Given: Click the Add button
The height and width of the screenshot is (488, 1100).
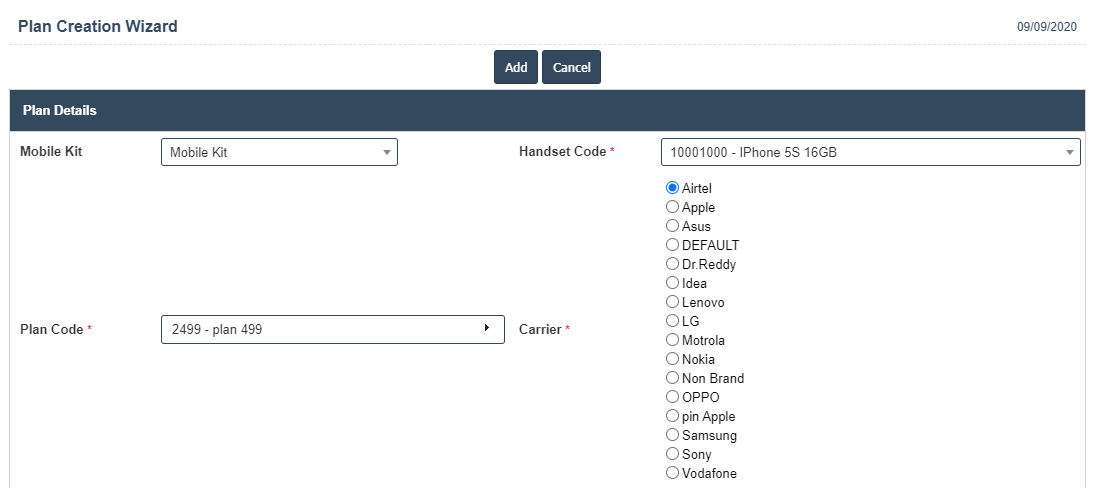Looking at the screenshot, I should (x=515, y=67).
